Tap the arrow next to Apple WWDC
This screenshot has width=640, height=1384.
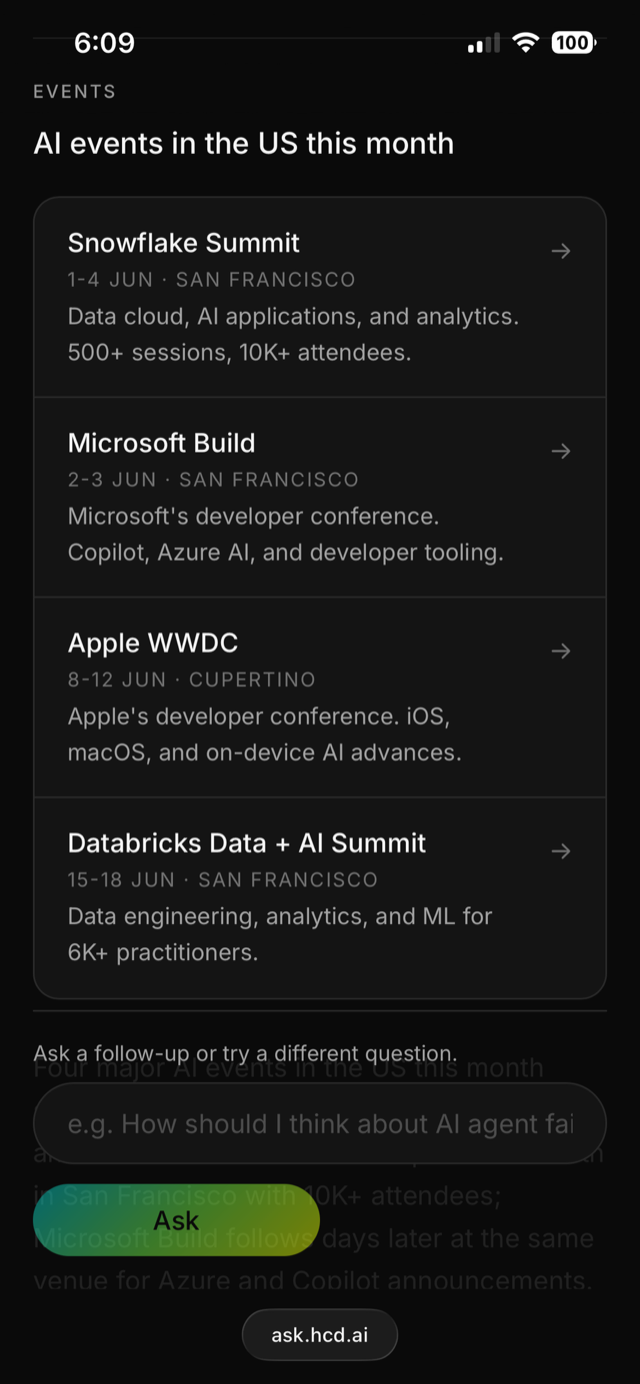coord(561,651)
